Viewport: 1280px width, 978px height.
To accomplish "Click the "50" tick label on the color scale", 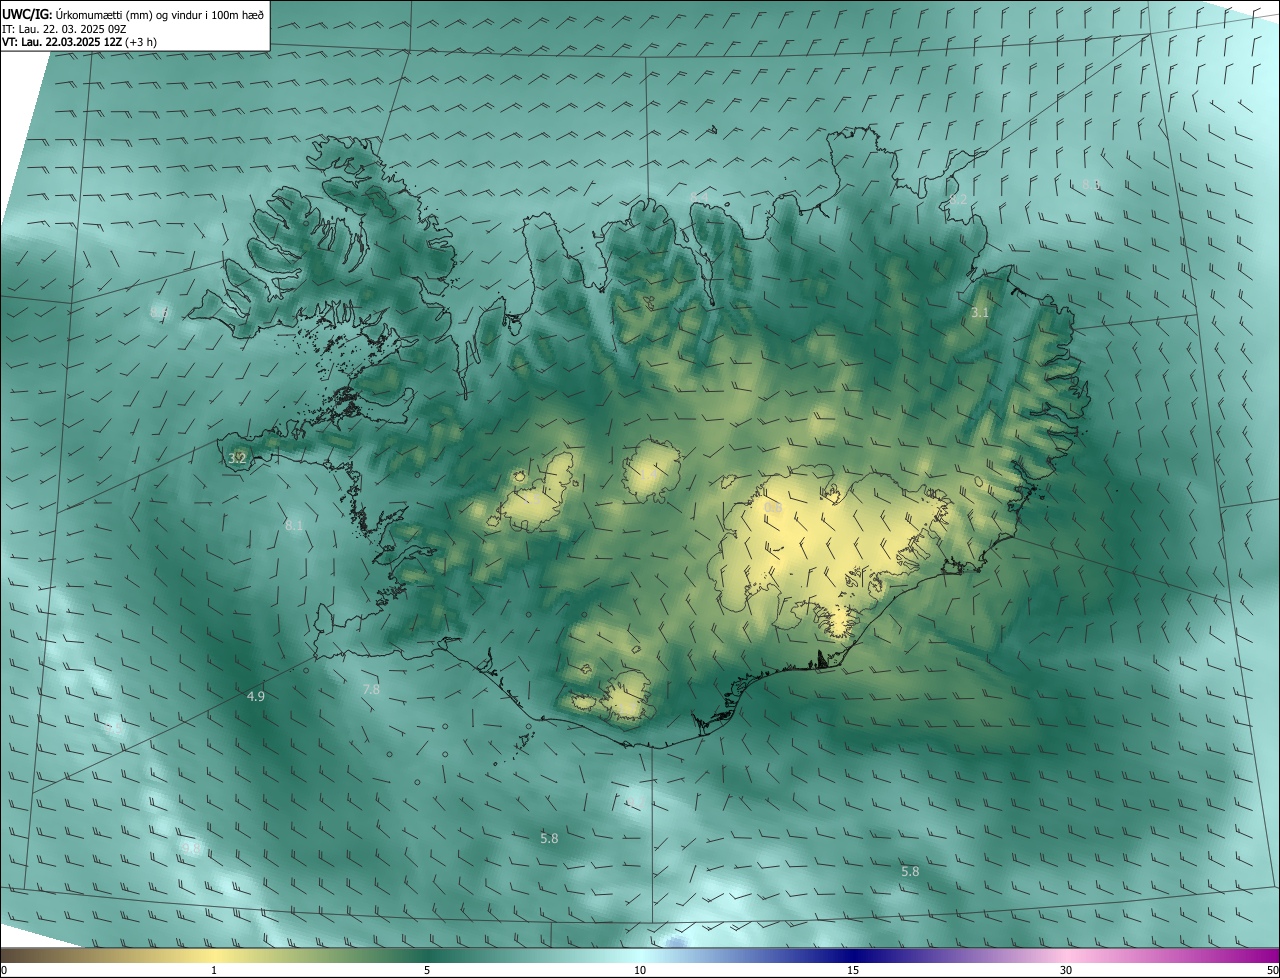I will [x=1272, y=970].
